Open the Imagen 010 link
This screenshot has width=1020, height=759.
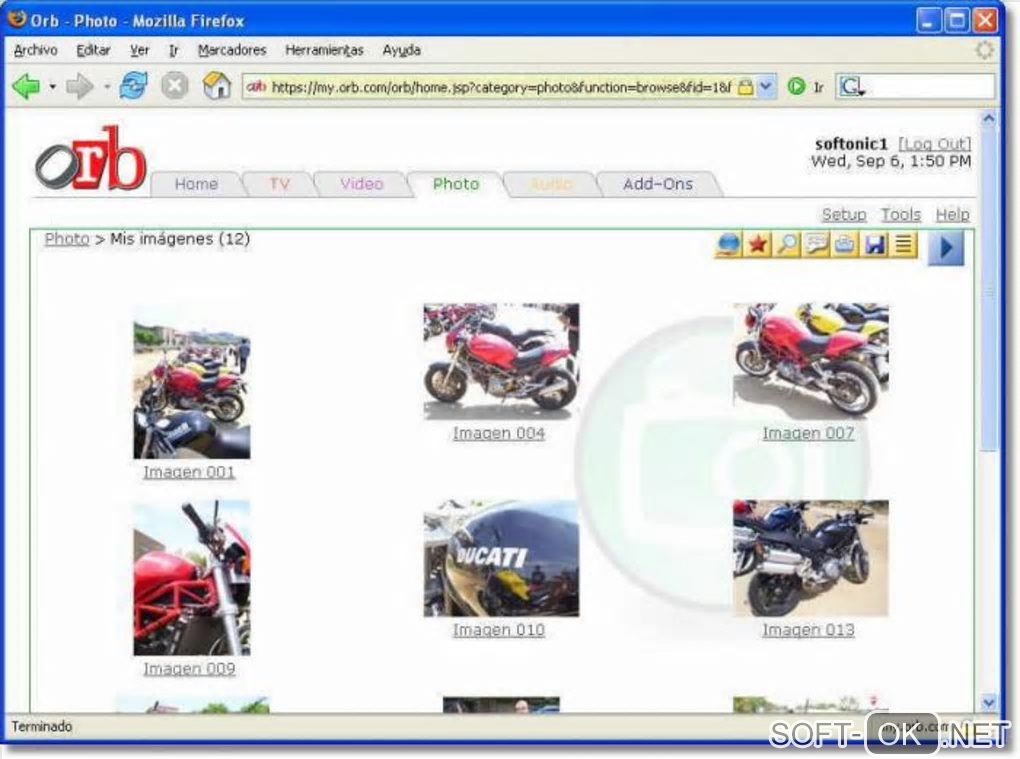point(499,630)
